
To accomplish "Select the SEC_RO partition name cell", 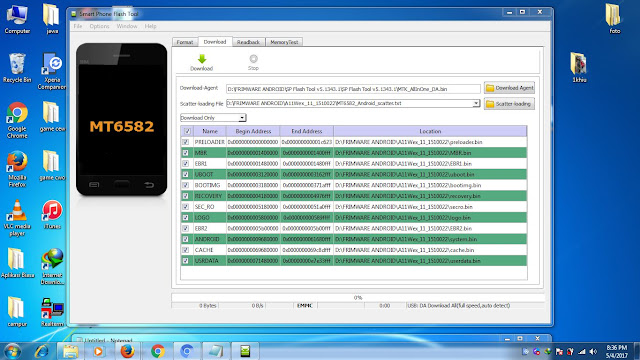I will click(x=209, y=207).
